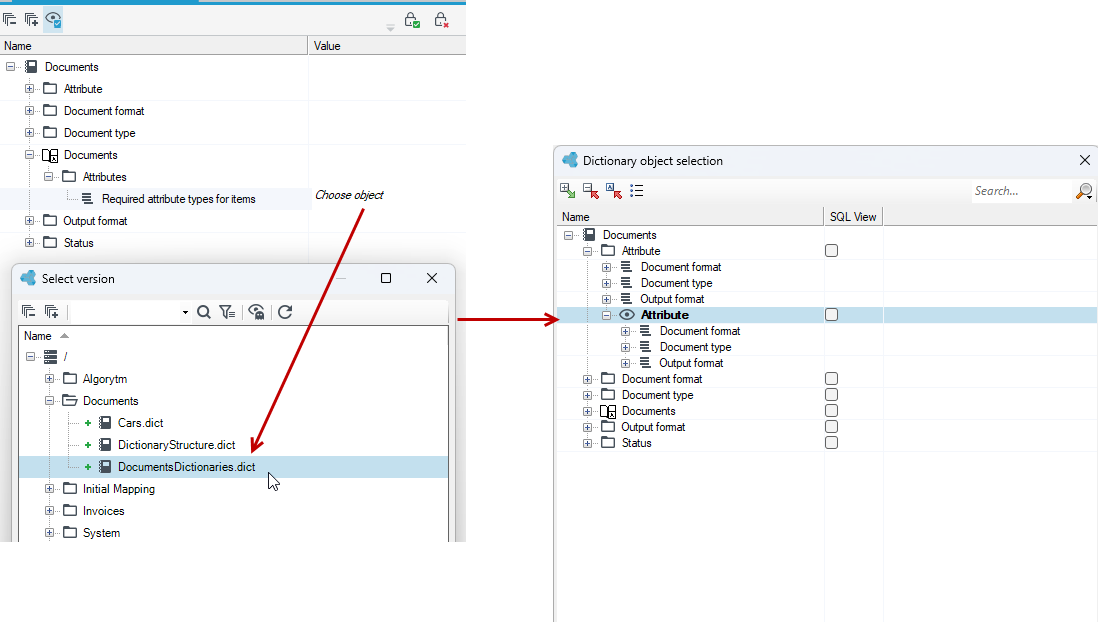
Task: Toggle the eye-with-checkmark view button
Action: click(53, 20)
